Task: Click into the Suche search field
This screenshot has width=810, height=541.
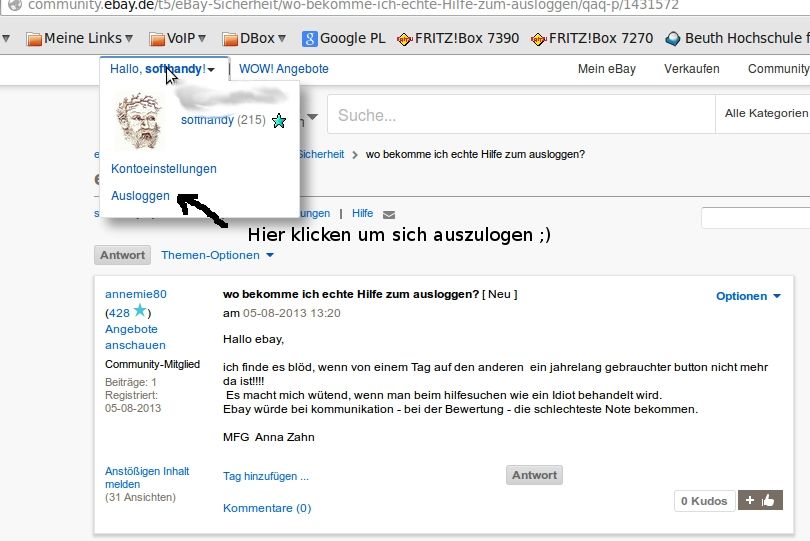Action: (x=520, y=115)
